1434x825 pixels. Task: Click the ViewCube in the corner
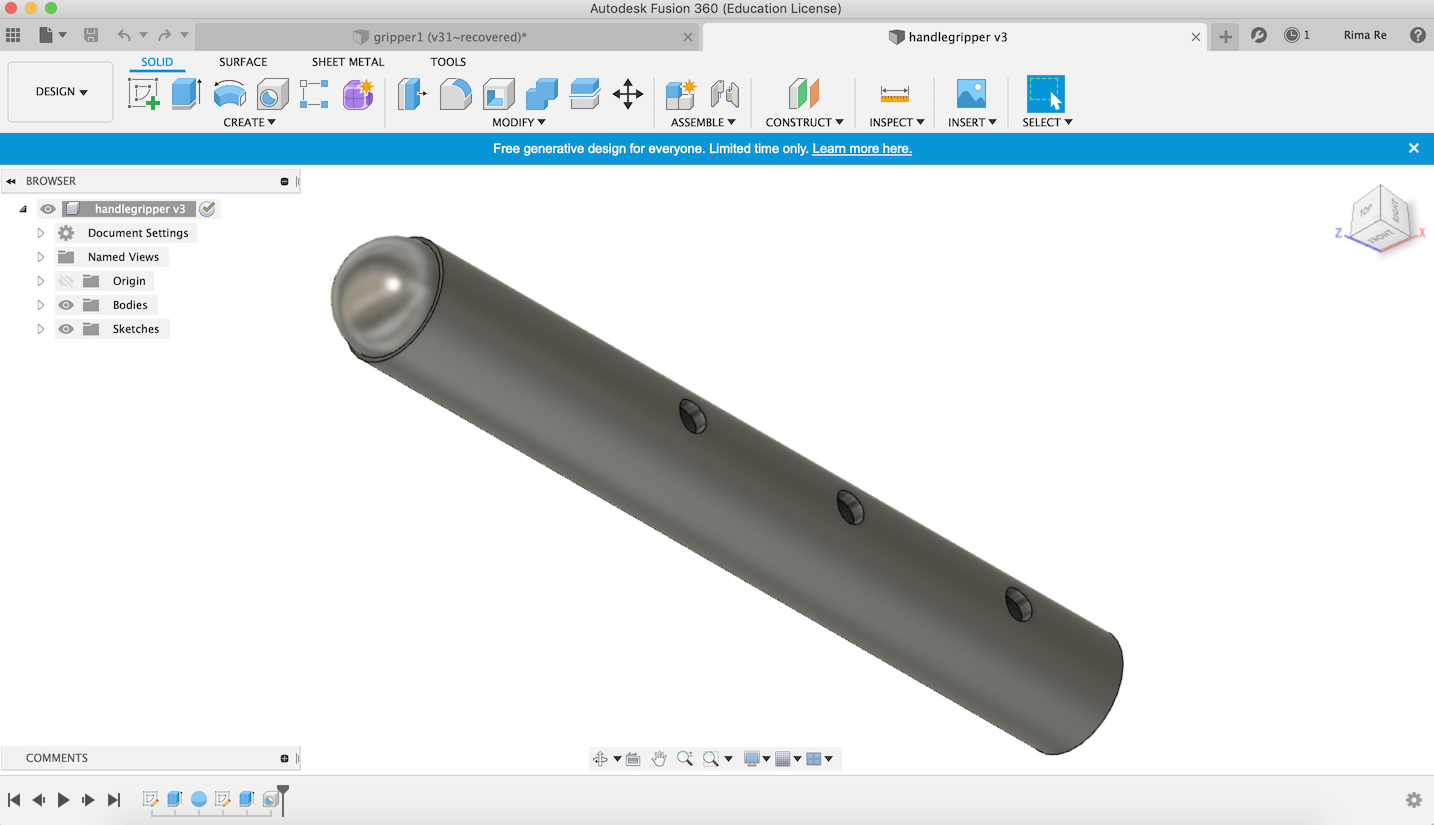(1382, 216)
